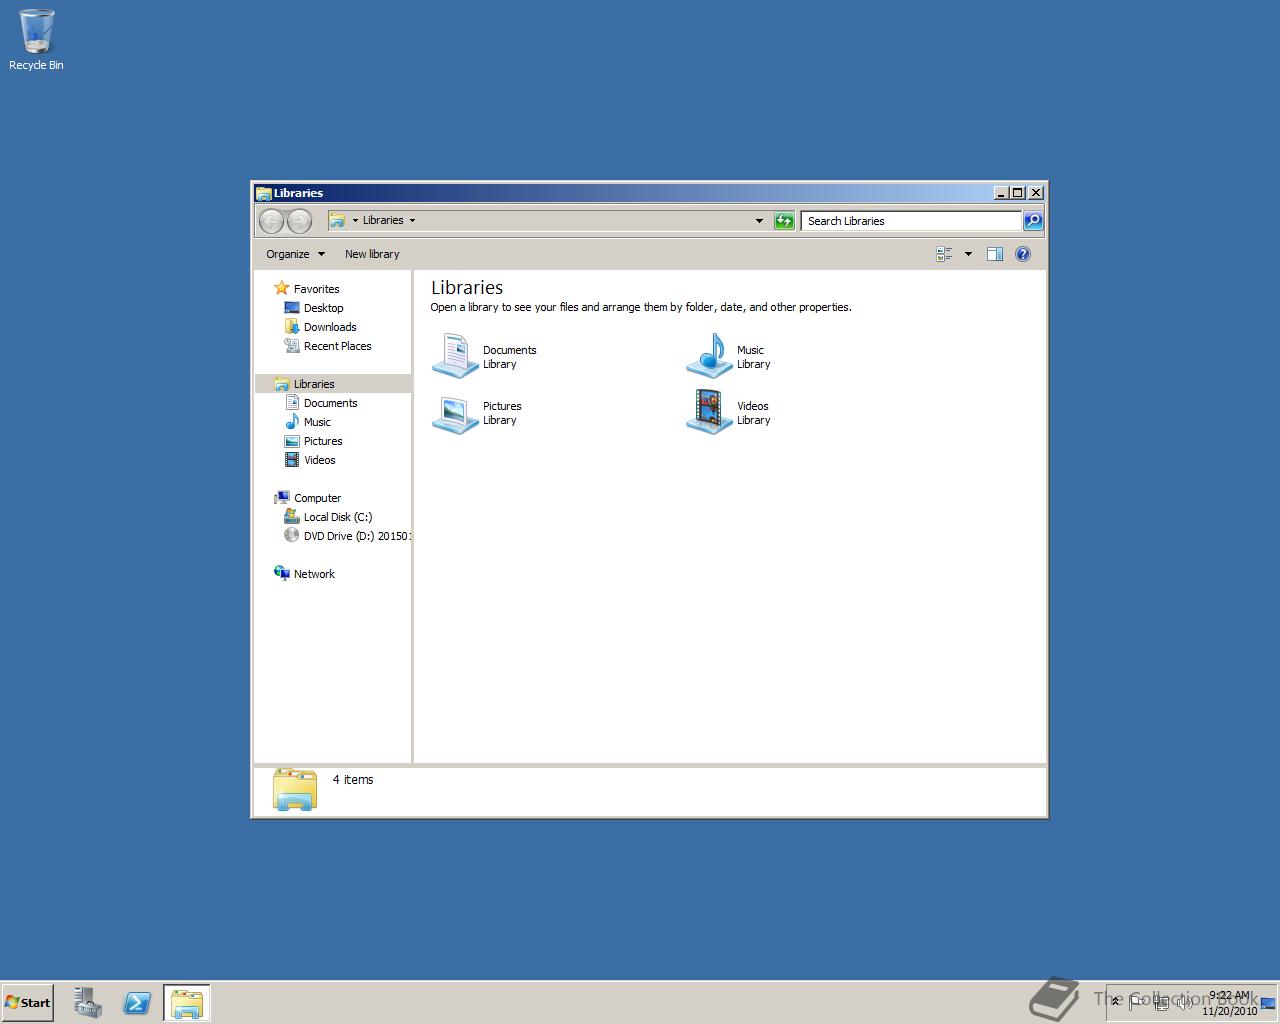Viewport: 1280px width, 1024px height.
Task: Open the root location arrow before Libraries
Action: [x=355, y=221]
